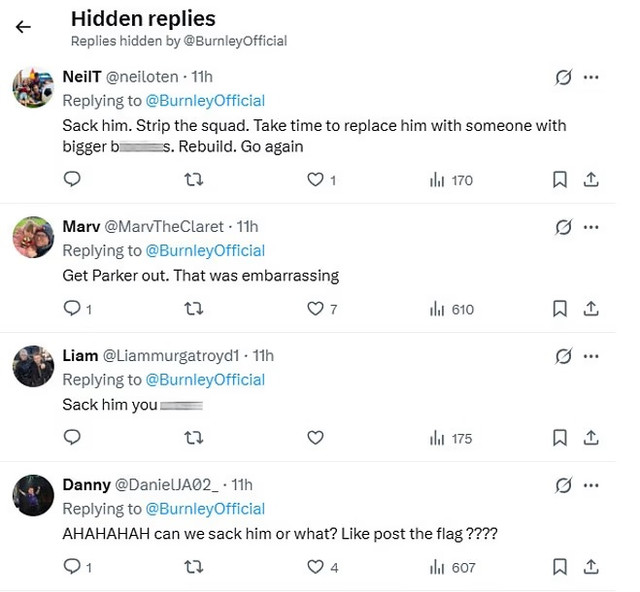Share Danny's tweet
Viewport: 640px width, 592px height.
pyautogui.click(x=591, y=567)
